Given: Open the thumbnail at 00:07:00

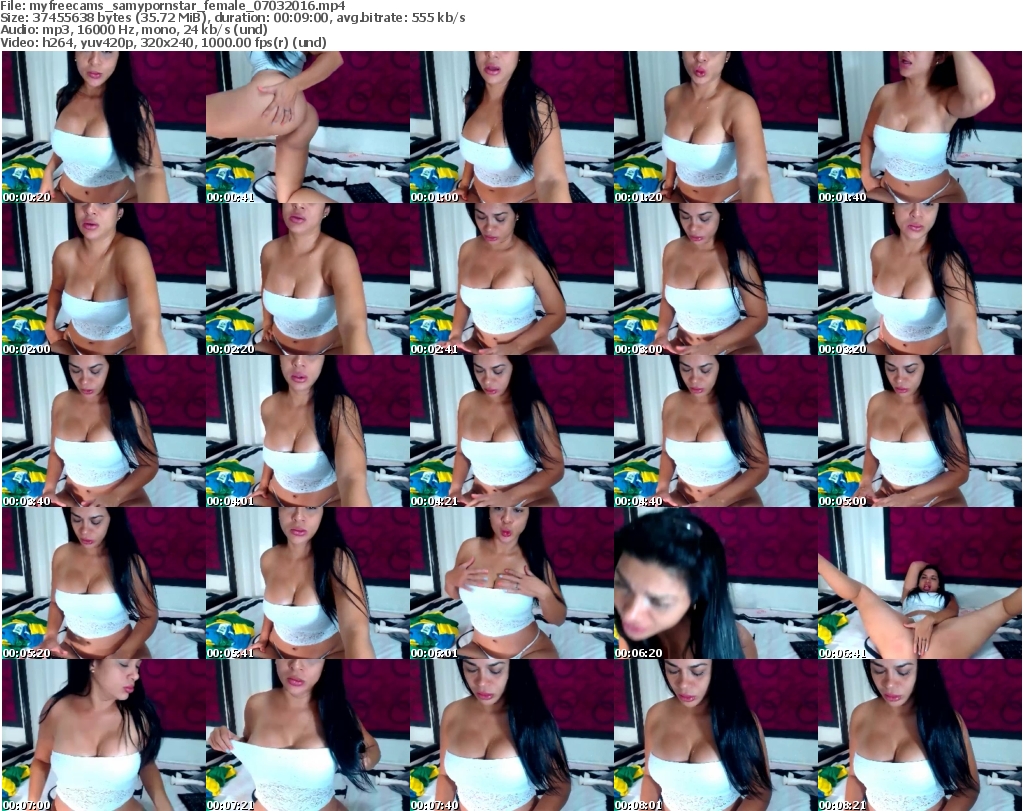Looking at the screenshot, I should (103, 735).
